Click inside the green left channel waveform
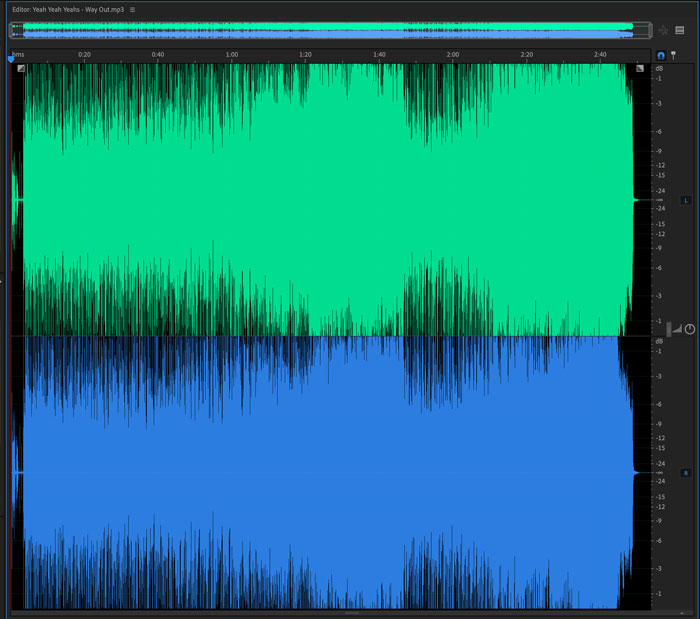 (330, 200)
